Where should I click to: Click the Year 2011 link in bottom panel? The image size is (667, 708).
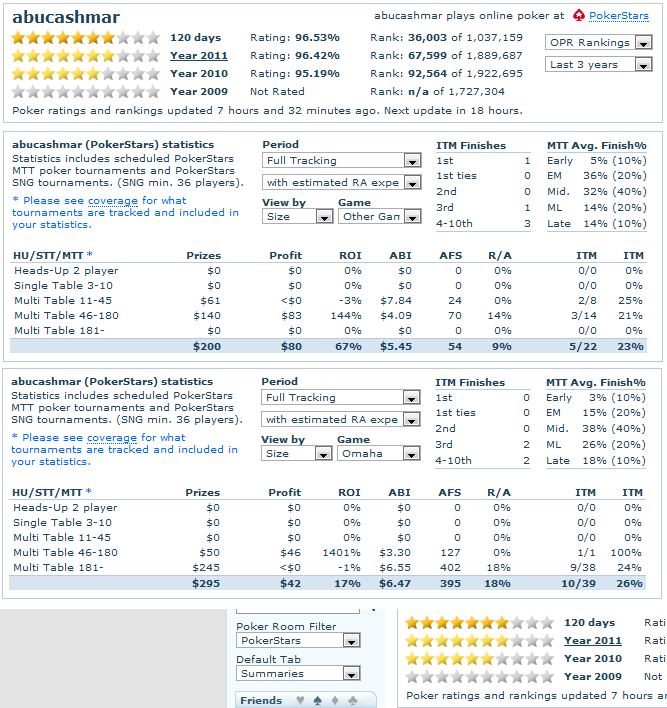(592, 641)
